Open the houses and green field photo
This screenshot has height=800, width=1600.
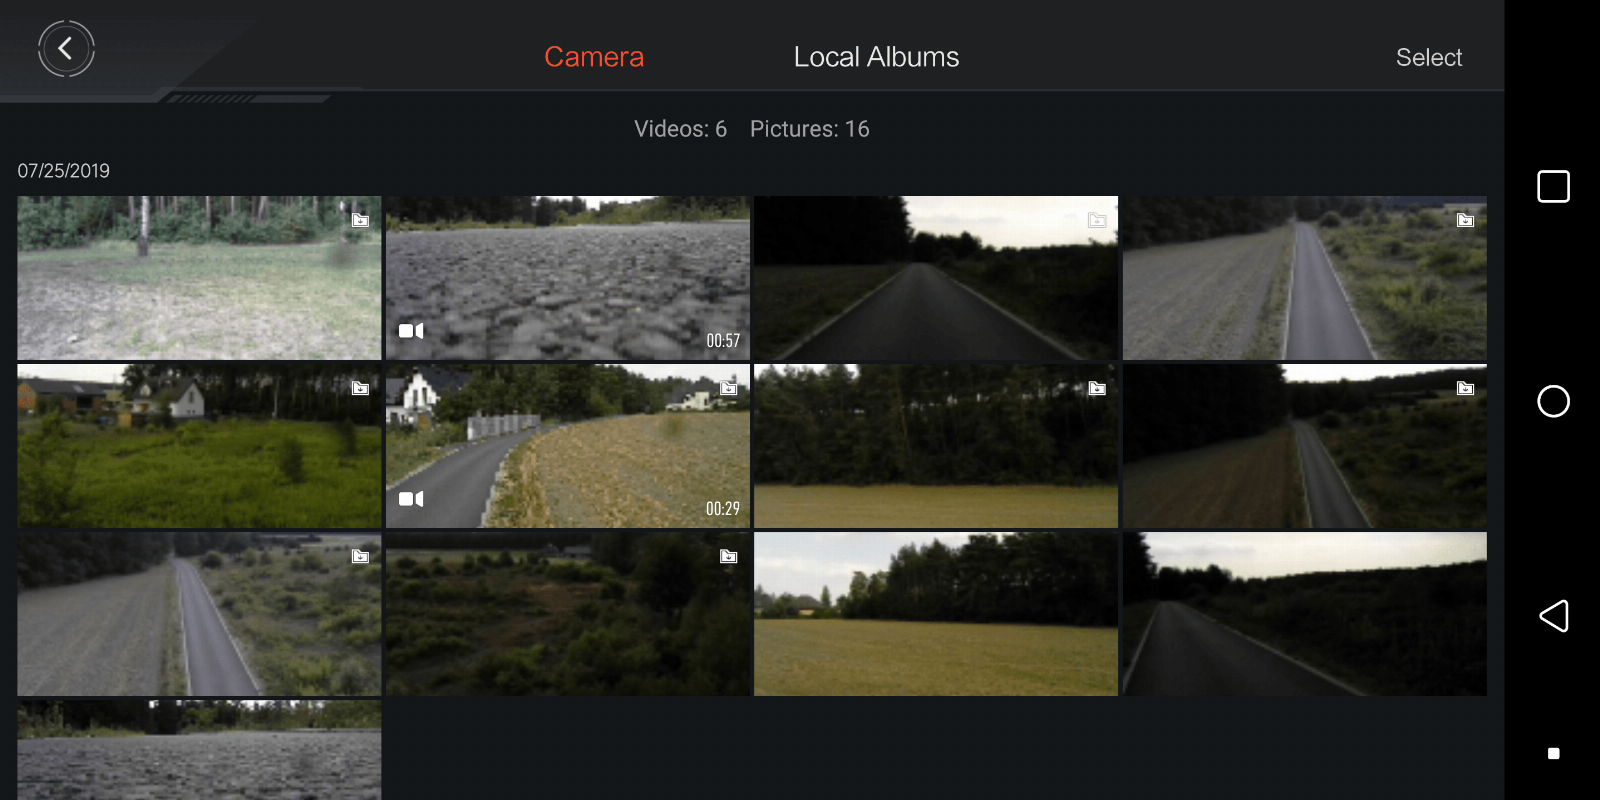pyautogui.click(x=199, y=446)
